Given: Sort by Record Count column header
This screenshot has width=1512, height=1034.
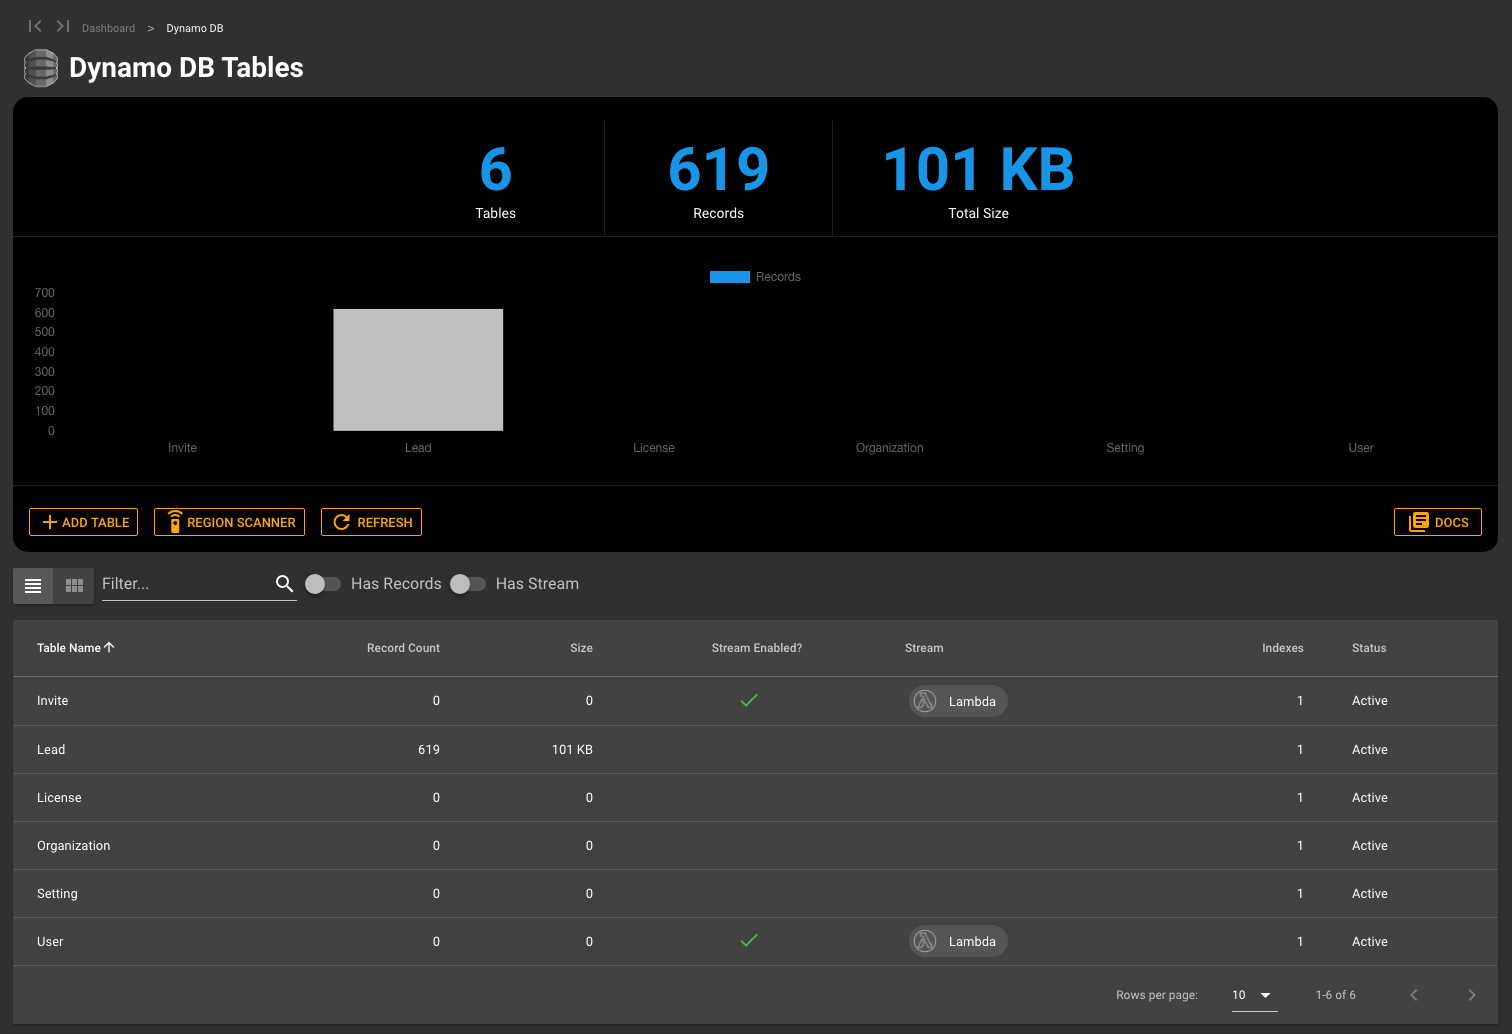Looking at the screenshot, I should (x=403, y=648).
